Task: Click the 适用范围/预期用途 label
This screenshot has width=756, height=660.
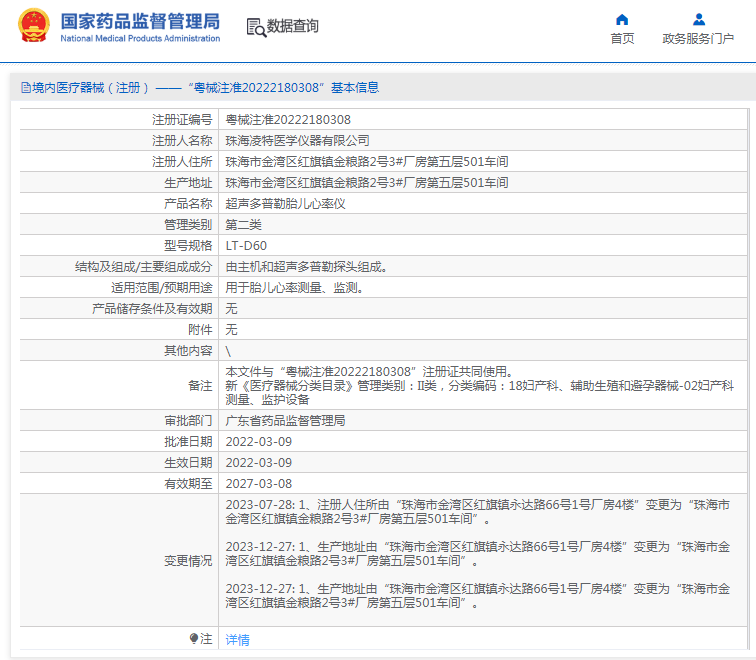Action: [x=162, y=288]
